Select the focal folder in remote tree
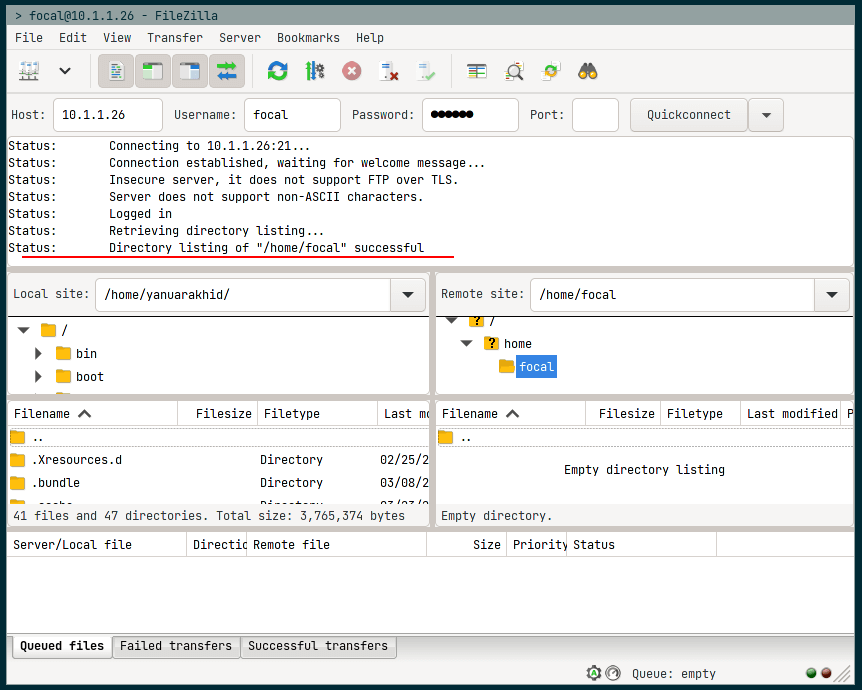The width and height of the screenshot is (862, 690). click(x=536, y=367)
